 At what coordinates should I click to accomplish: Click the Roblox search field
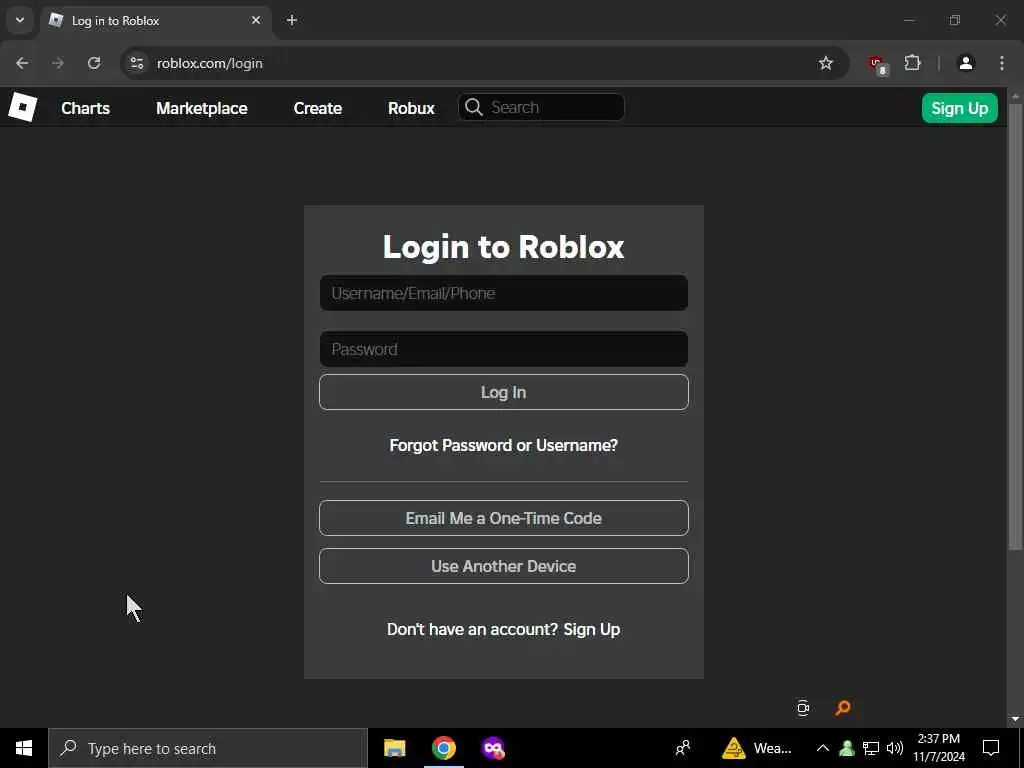point(541,107)
